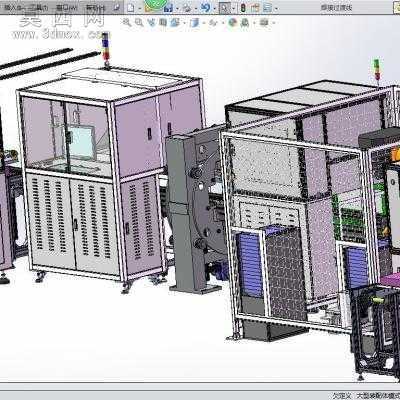
Task: Click Display Style cube icon
Action: (194, 23)
